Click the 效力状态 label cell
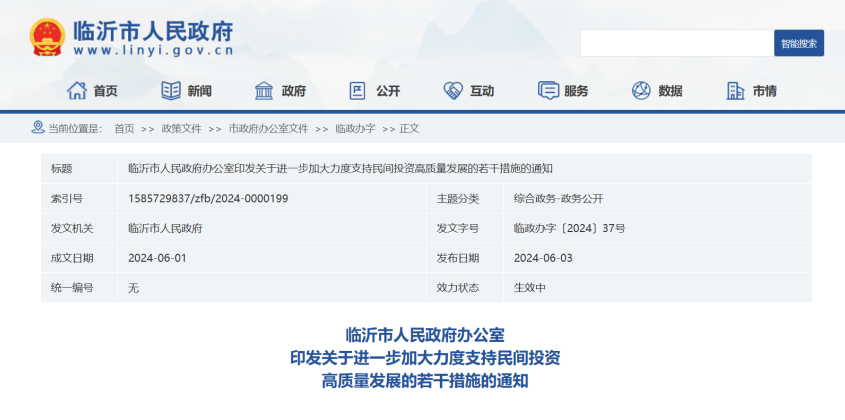This screenshot has width=845, height=420. coord(465,287)
